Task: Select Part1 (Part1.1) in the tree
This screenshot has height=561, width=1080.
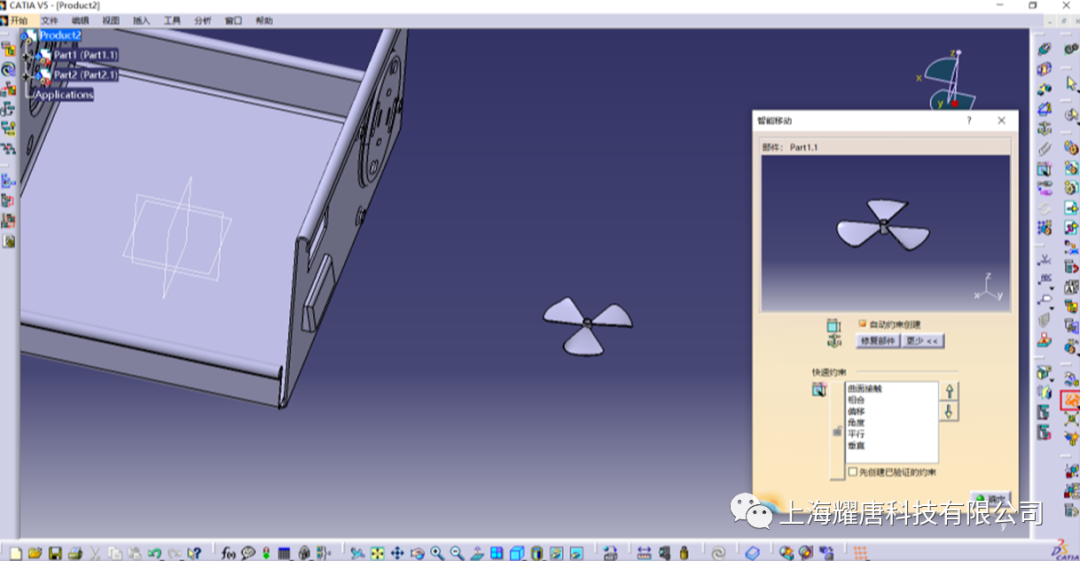Action: pyautogui.click(x=85, y=55)
